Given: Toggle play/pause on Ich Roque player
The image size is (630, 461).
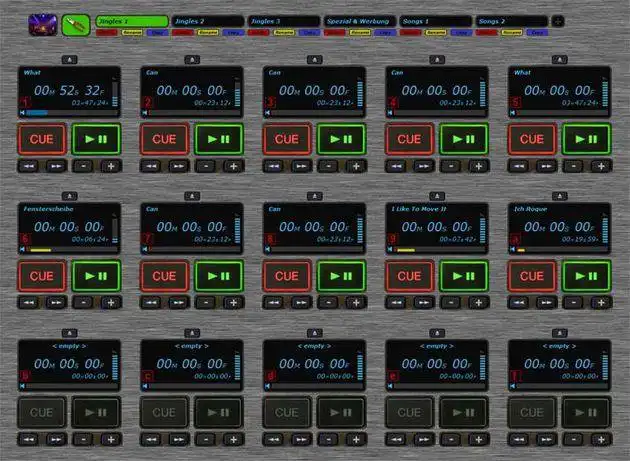Looking at the screenshot, I should [x=587, y=276].
